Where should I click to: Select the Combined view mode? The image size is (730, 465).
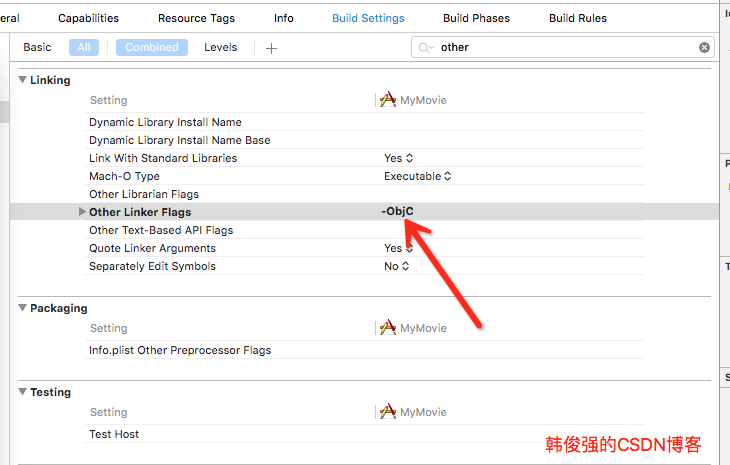tap(152, 47)
